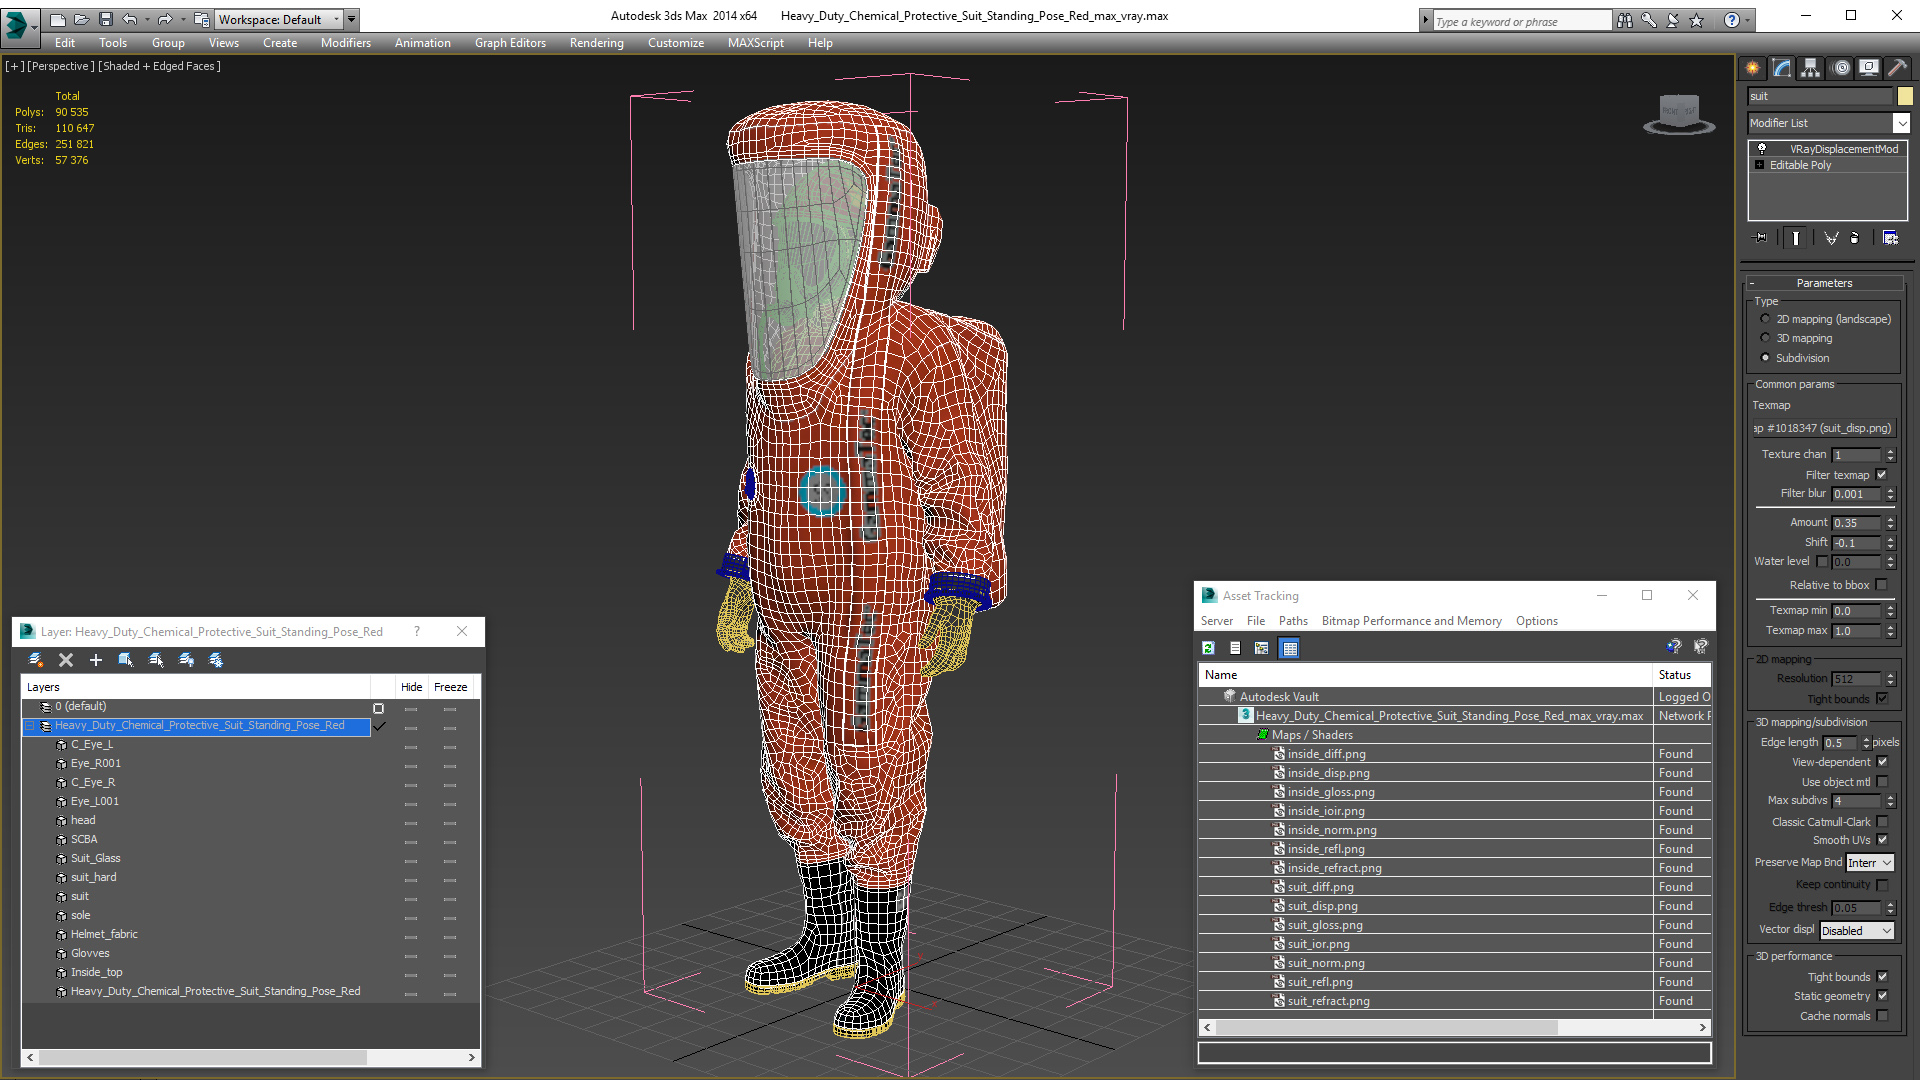Click Status Log icon in Asset Tracking

coord(1235,648)
